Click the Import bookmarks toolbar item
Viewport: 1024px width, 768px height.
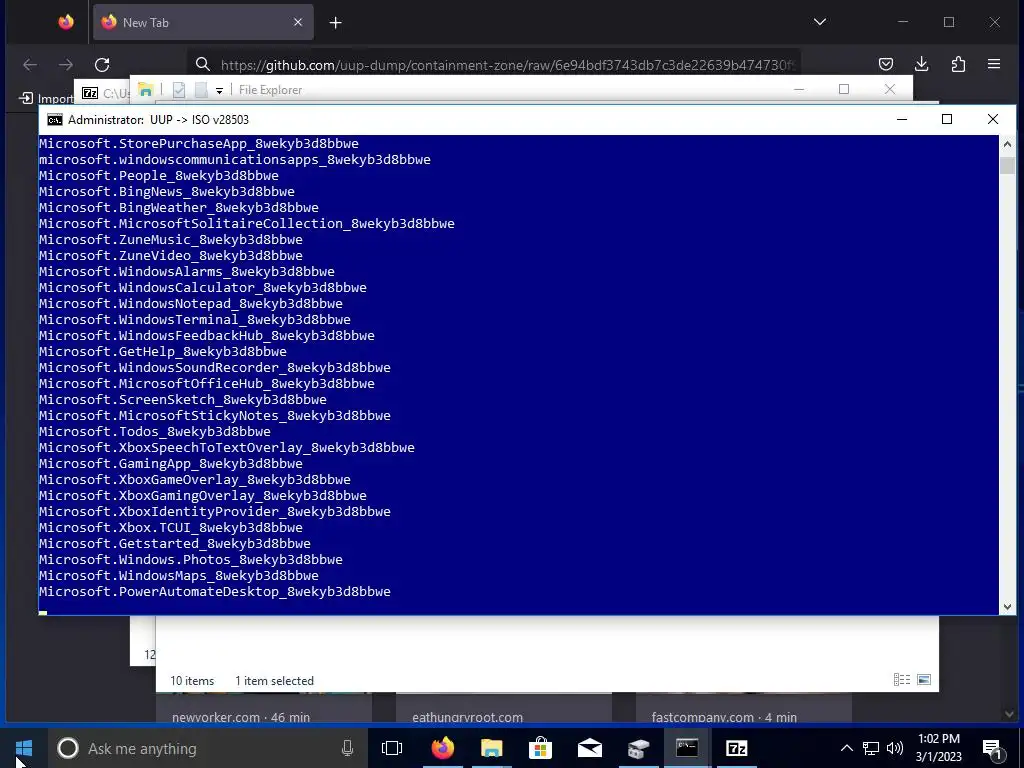click(46, 98)
